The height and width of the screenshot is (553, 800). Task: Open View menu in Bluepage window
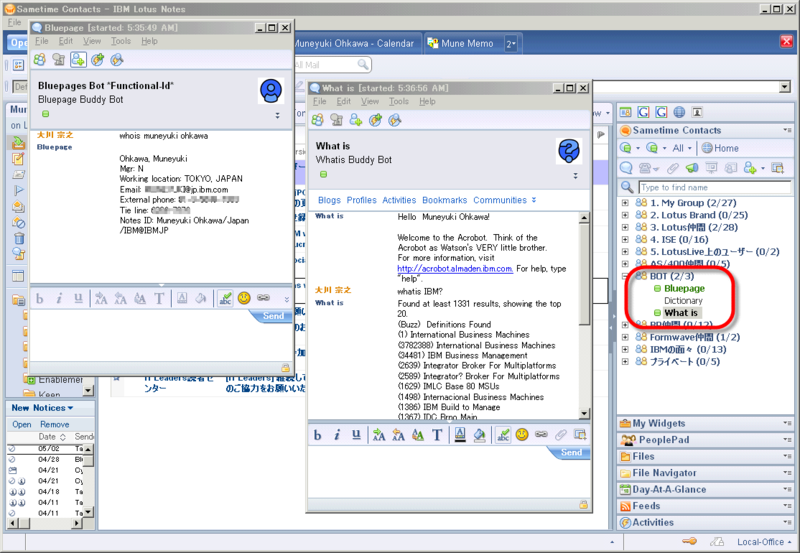(92, 41)
